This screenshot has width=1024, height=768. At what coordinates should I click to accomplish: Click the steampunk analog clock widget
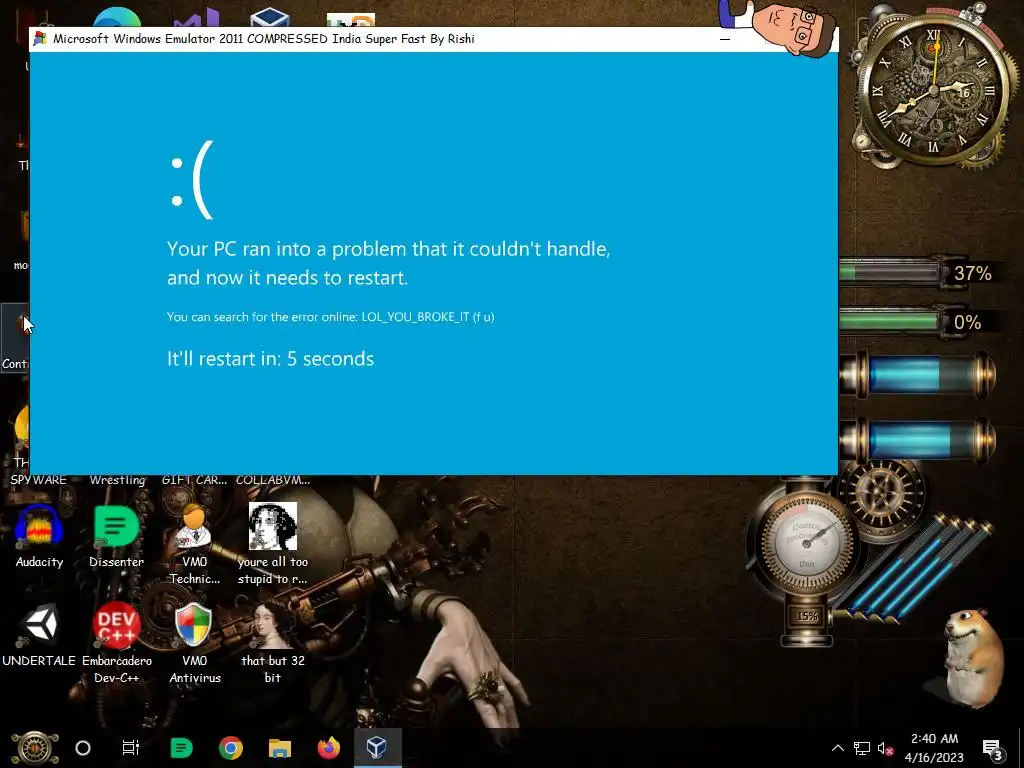934,91
